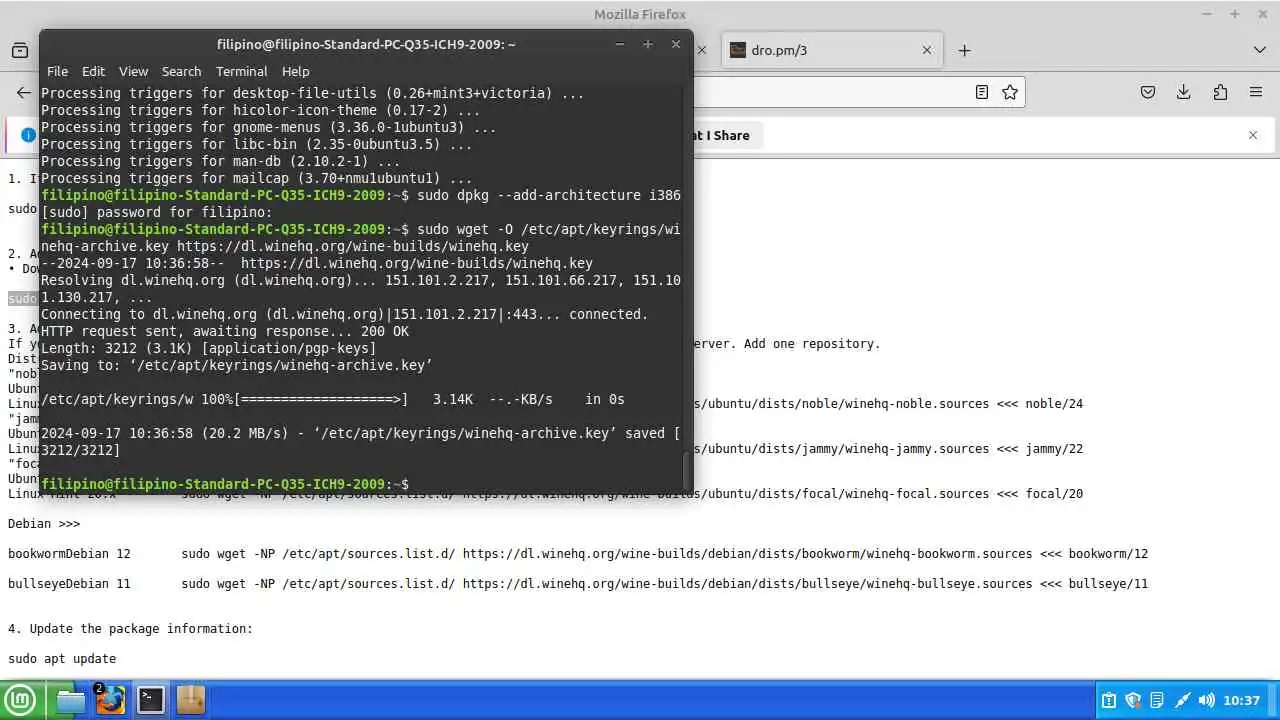Image resolution: width=1280 pixels, height=720 pixels.
Task: Show Firefox downloads panel
Action: point(1184,92)
